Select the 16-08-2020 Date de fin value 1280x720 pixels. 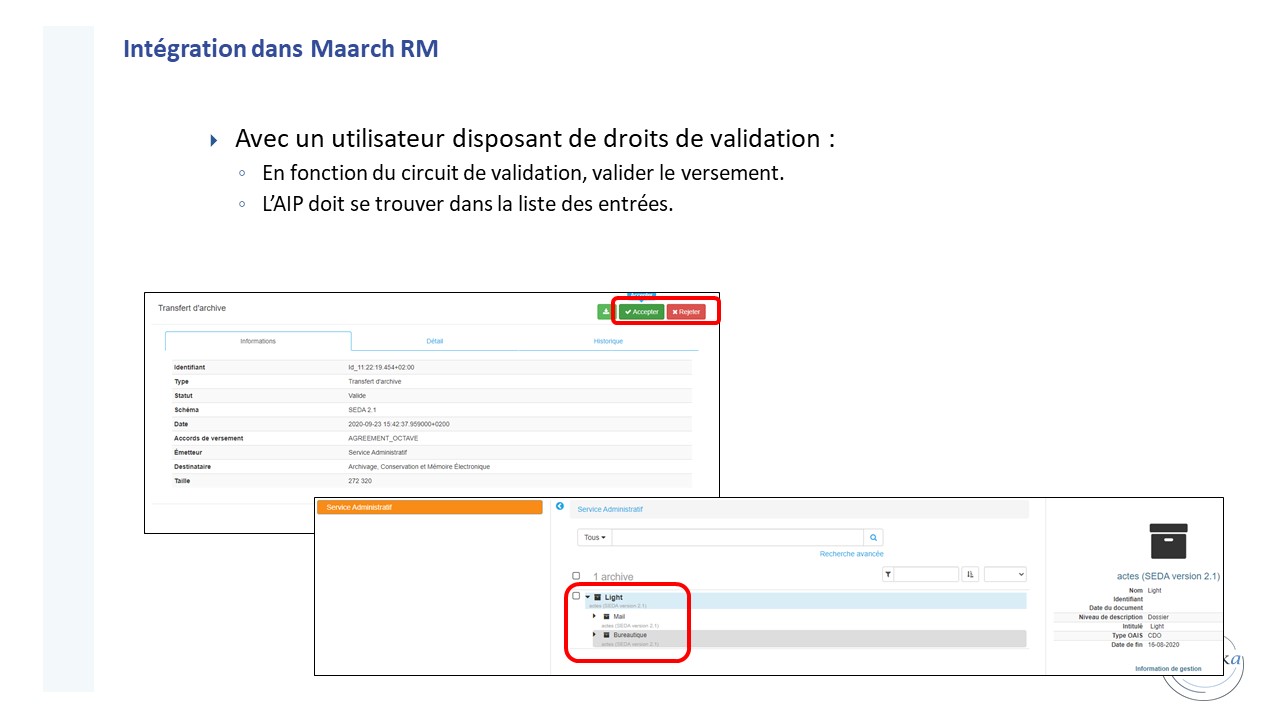coord(1163,645)
